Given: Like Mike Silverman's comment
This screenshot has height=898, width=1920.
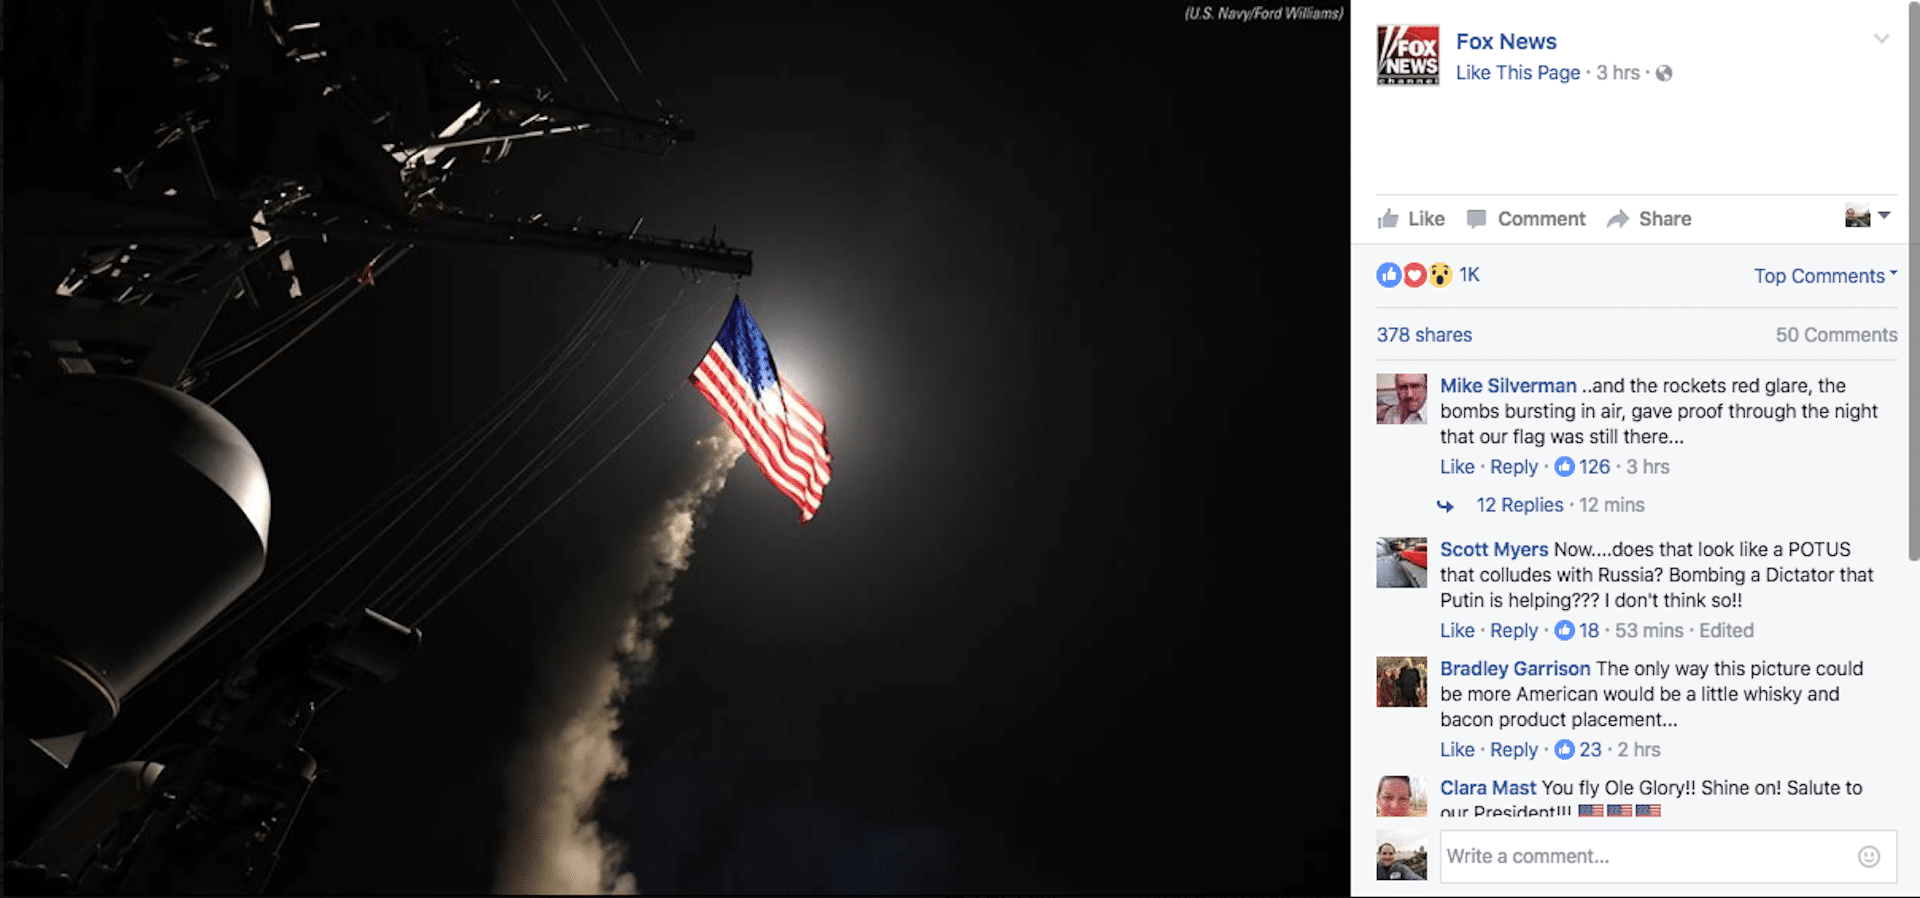Looking at the screenshot, I should tap(1457, 467).
